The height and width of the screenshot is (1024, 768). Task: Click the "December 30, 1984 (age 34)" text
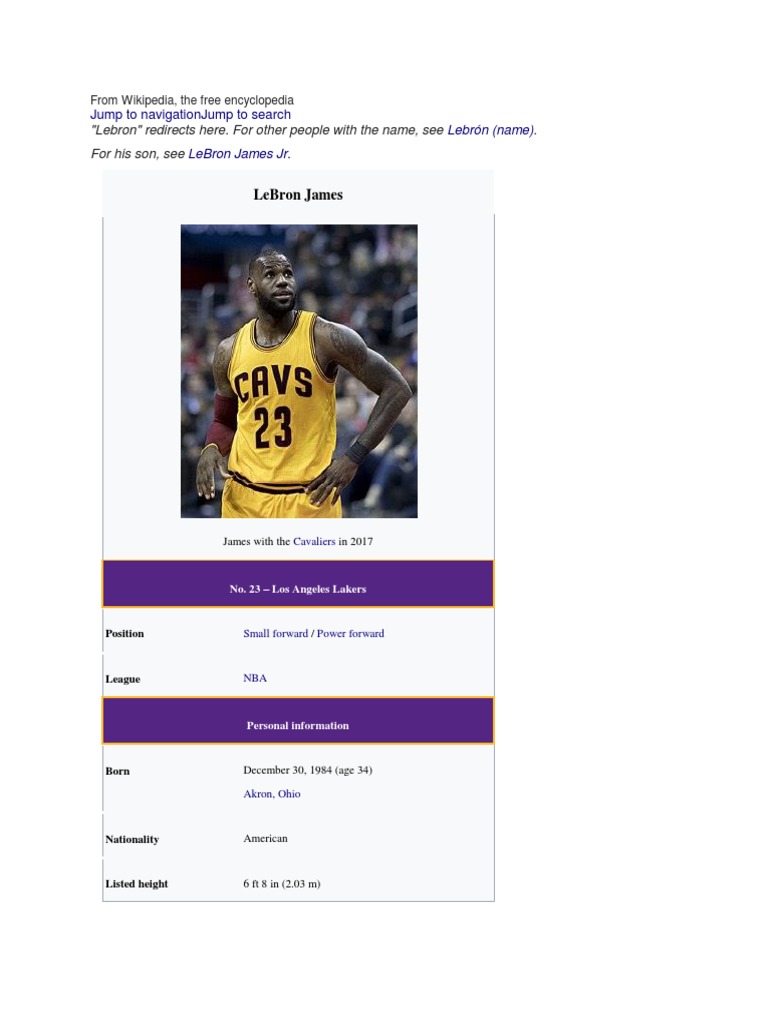tap(308, 770)
